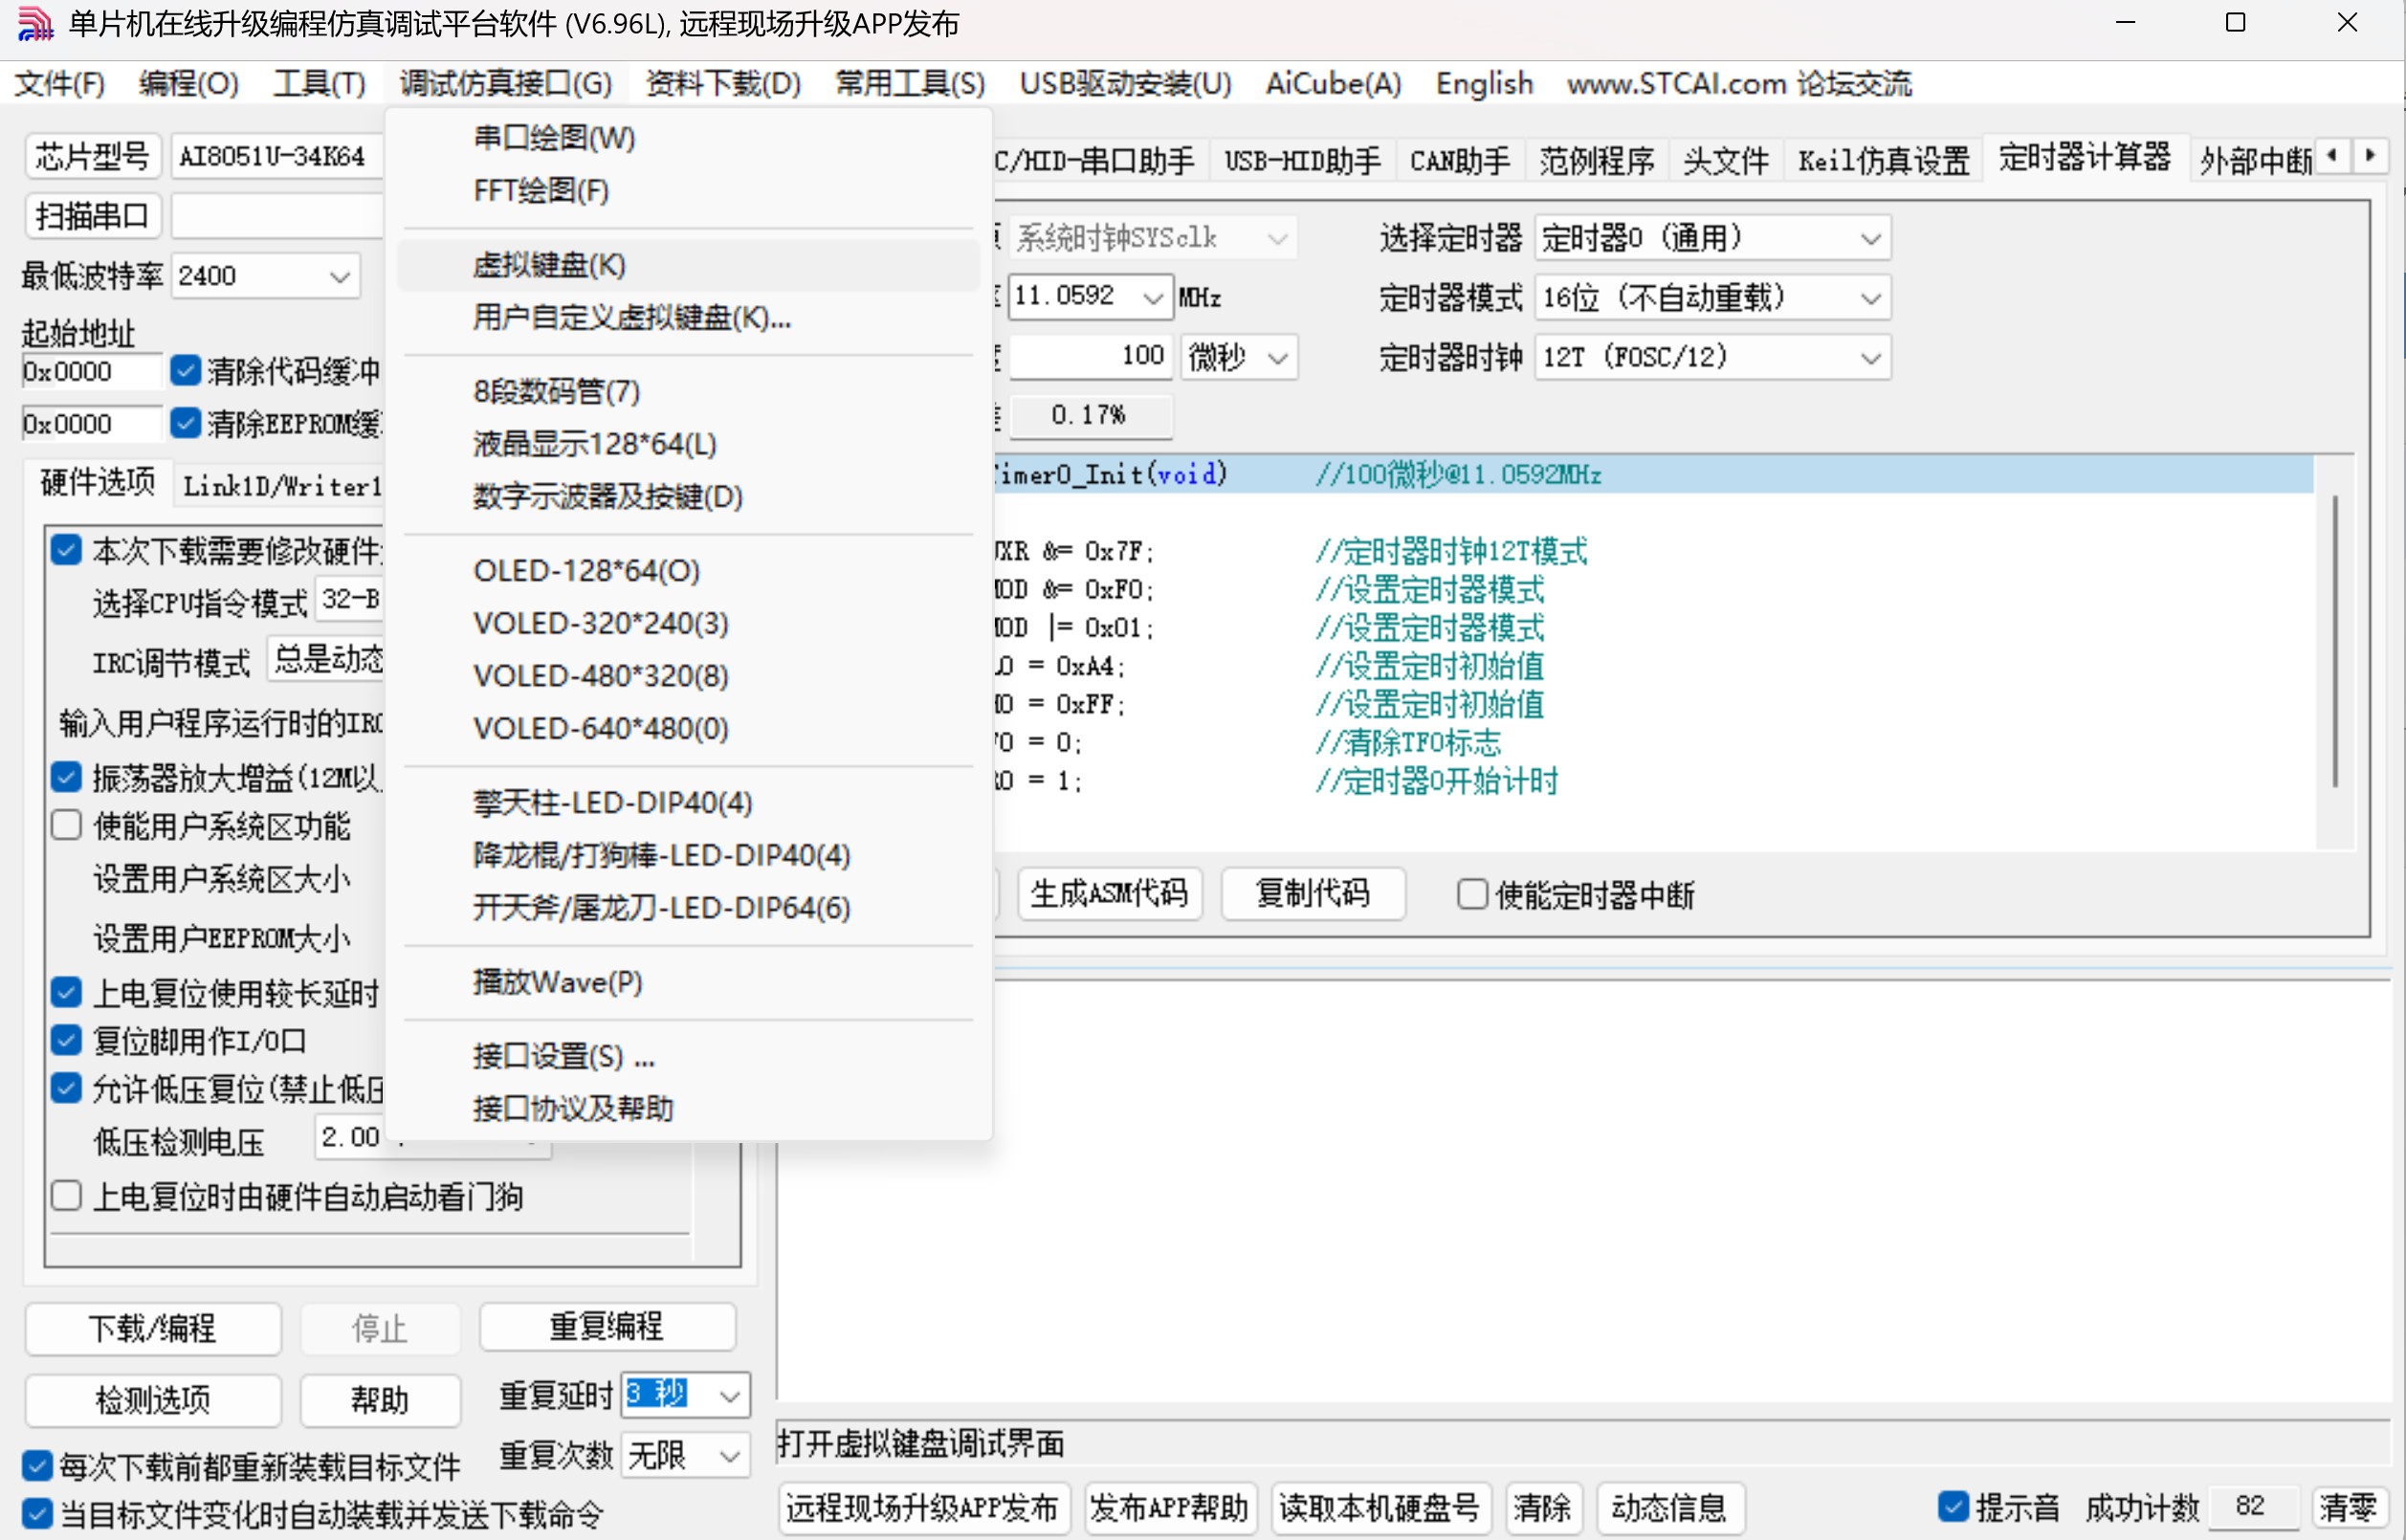The image size is (2406, 1540).
Task: Click the 复制代码 button
Action: point(1313,894)
